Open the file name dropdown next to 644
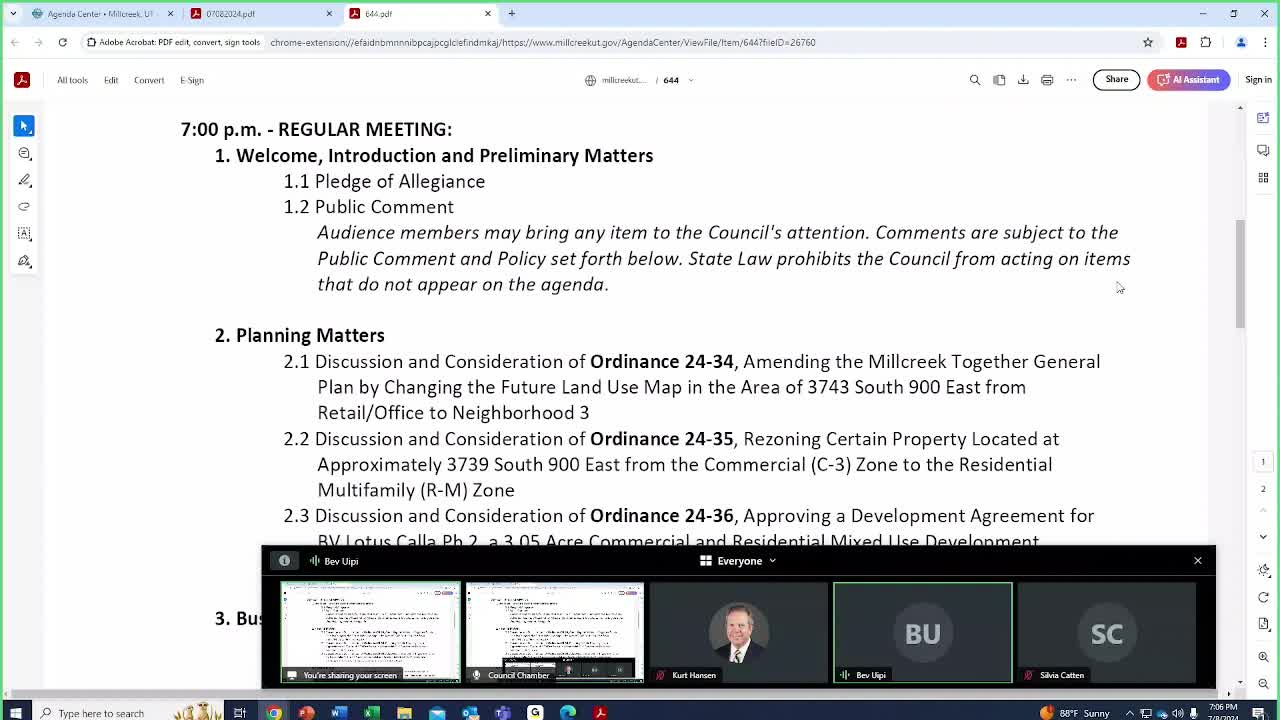The width and height of the screenshot is (1280, 720). click(690, 80)
